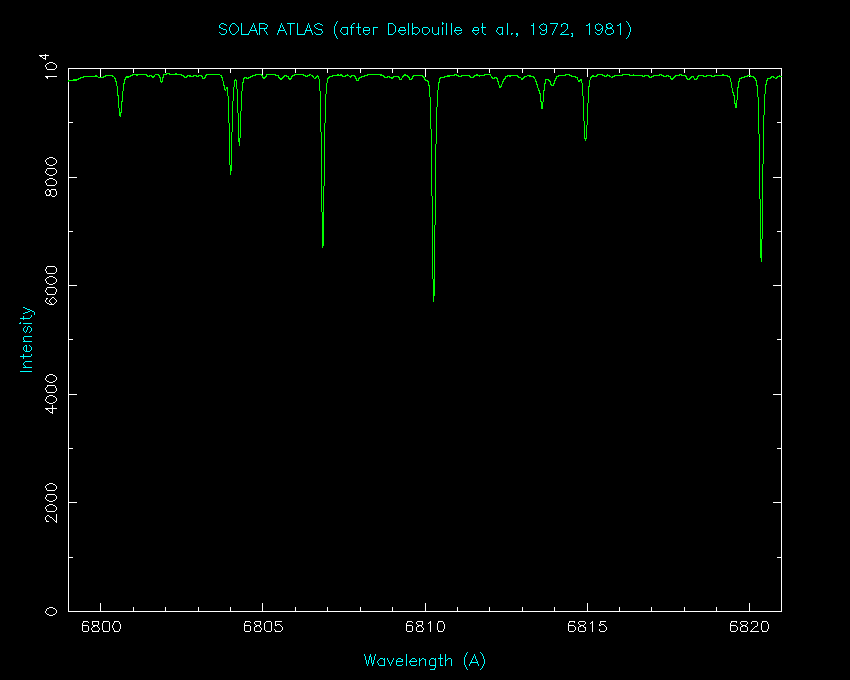Click the absorption line minimum near 6815
The height and width of the screenshot is (680, 850).
pos(585,139)
